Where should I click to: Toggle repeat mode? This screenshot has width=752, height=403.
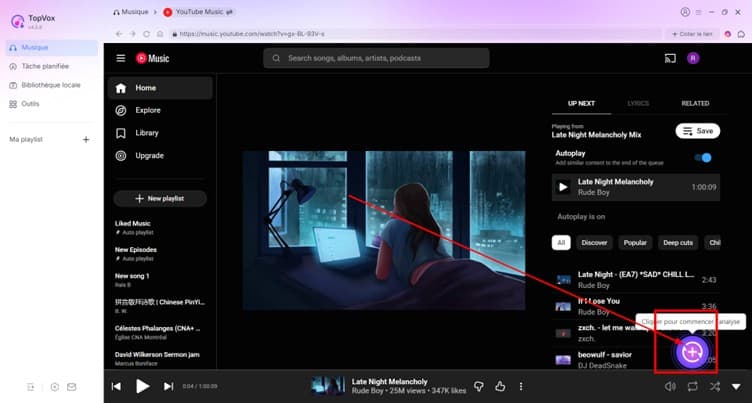[693, 386]
